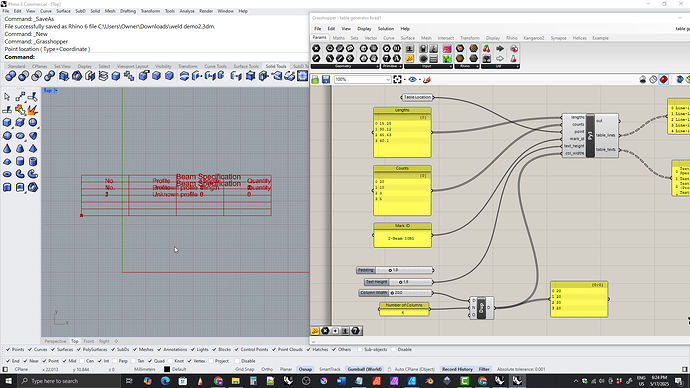The height and width of the screenshot is (388, 690).
Task: Toggle the Cen object snap checkbox
Action: point(83,361)
